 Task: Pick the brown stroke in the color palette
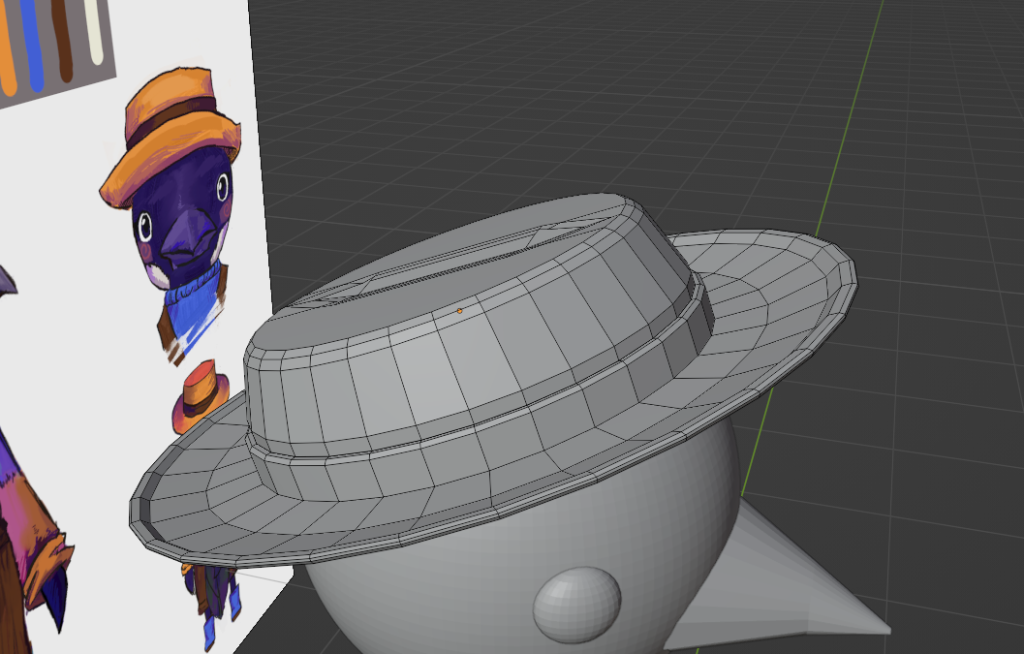pyautogui.click(x=64, y=40)
